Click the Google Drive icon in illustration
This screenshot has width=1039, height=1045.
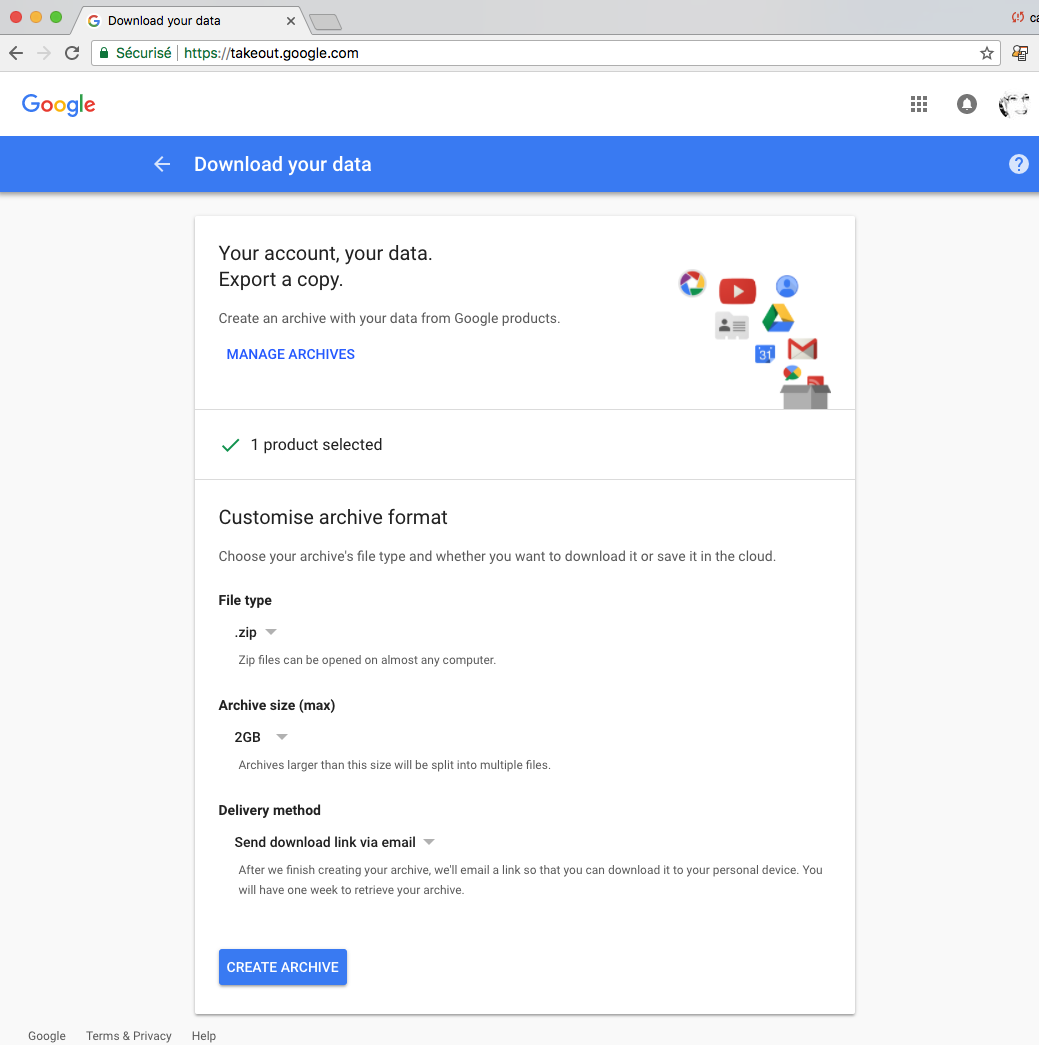[x=778, y=318]
